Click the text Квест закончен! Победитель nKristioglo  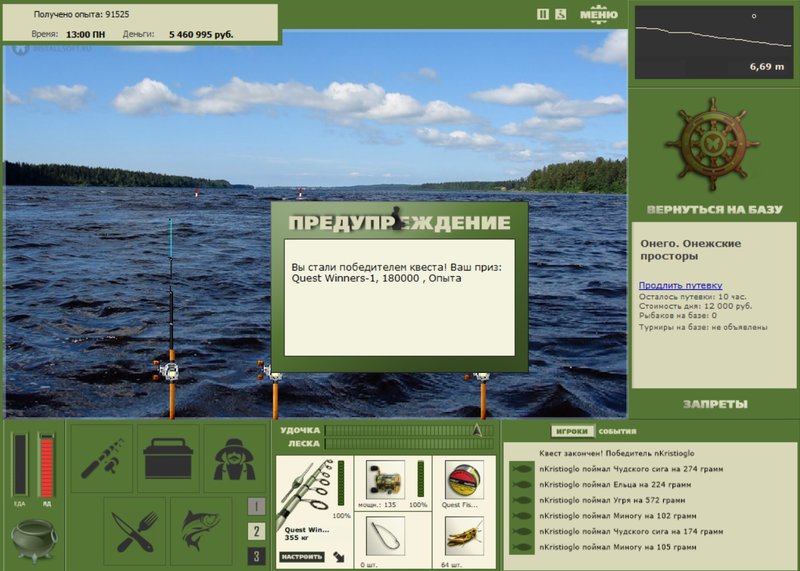616,453
